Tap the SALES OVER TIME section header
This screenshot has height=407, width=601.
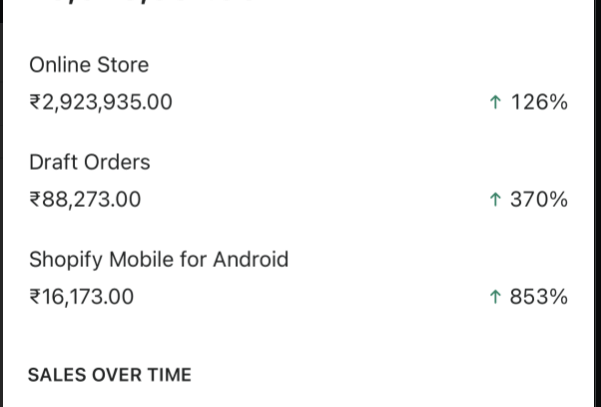click(x=109, y=375)
